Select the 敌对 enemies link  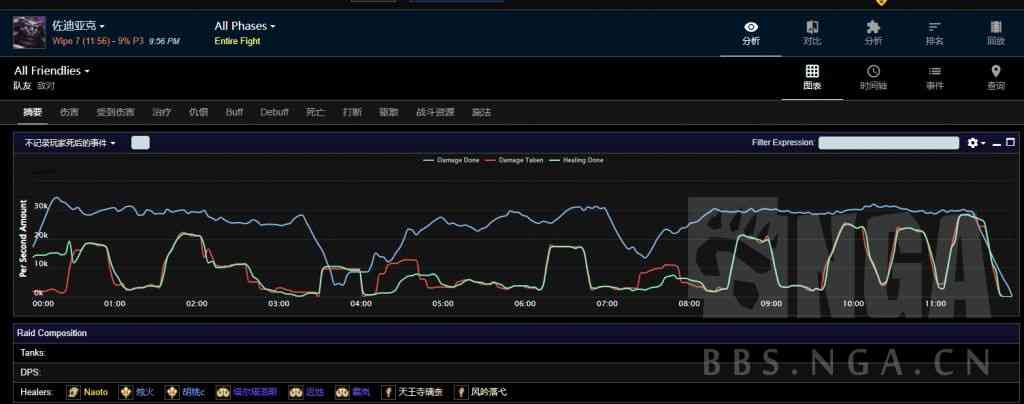pos(46,85)
